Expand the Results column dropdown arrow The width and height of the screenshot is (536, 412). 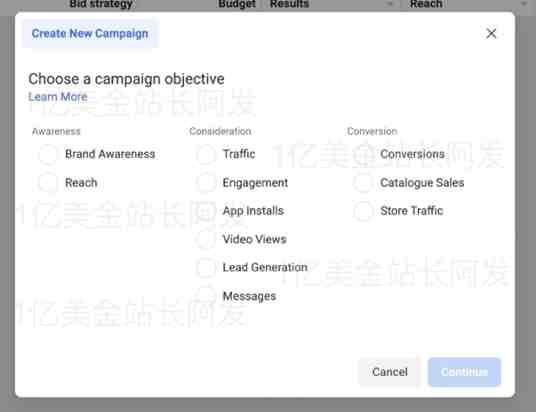390,4
